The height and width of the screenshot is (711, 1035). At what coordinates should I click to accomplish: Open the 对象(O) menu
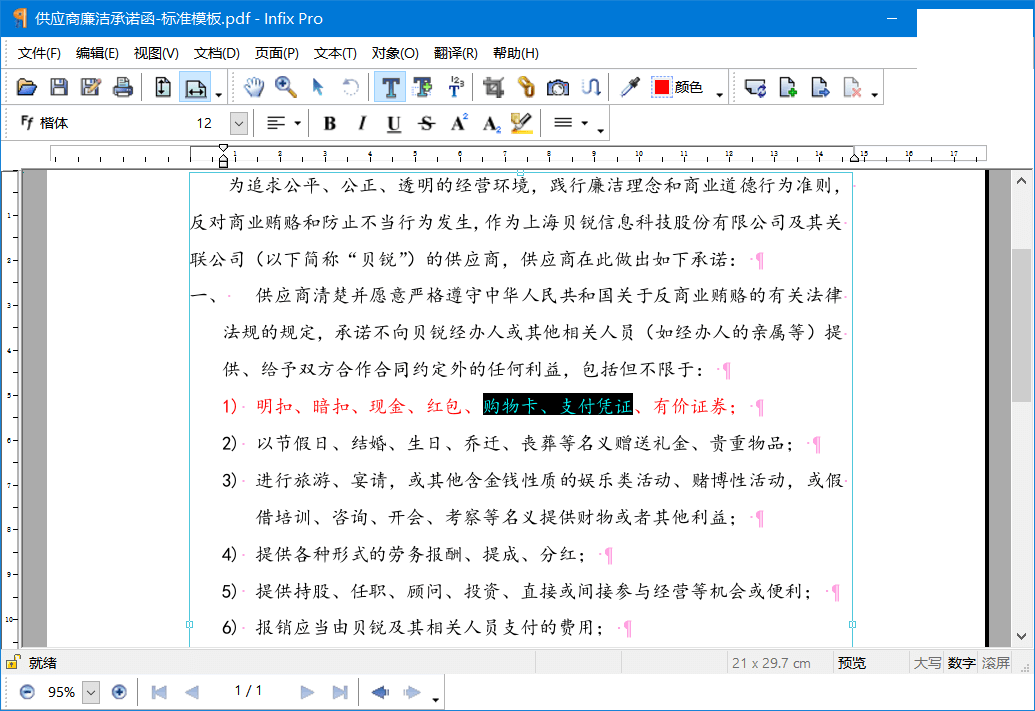coord(395,53)
